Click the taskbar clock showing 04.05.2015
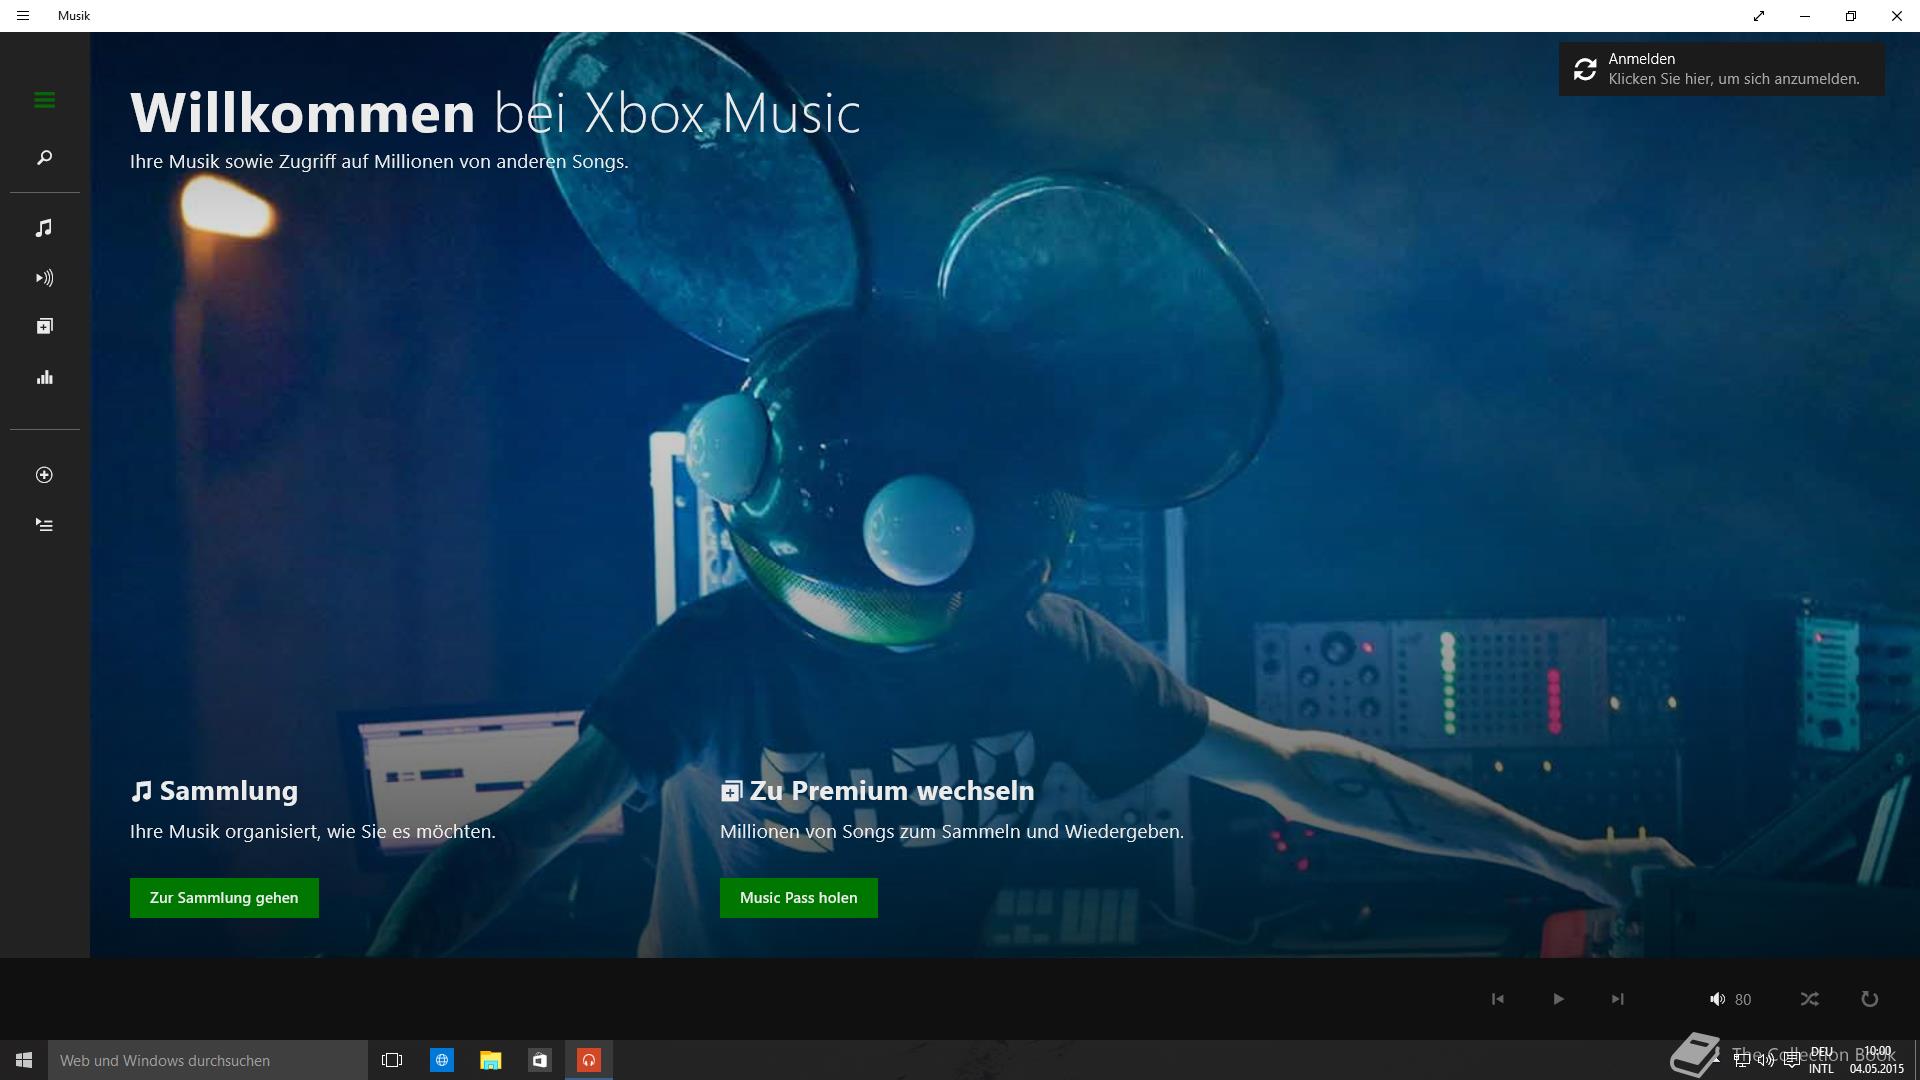This screenshot has width=1920, height=1080. point(1877,1060)
